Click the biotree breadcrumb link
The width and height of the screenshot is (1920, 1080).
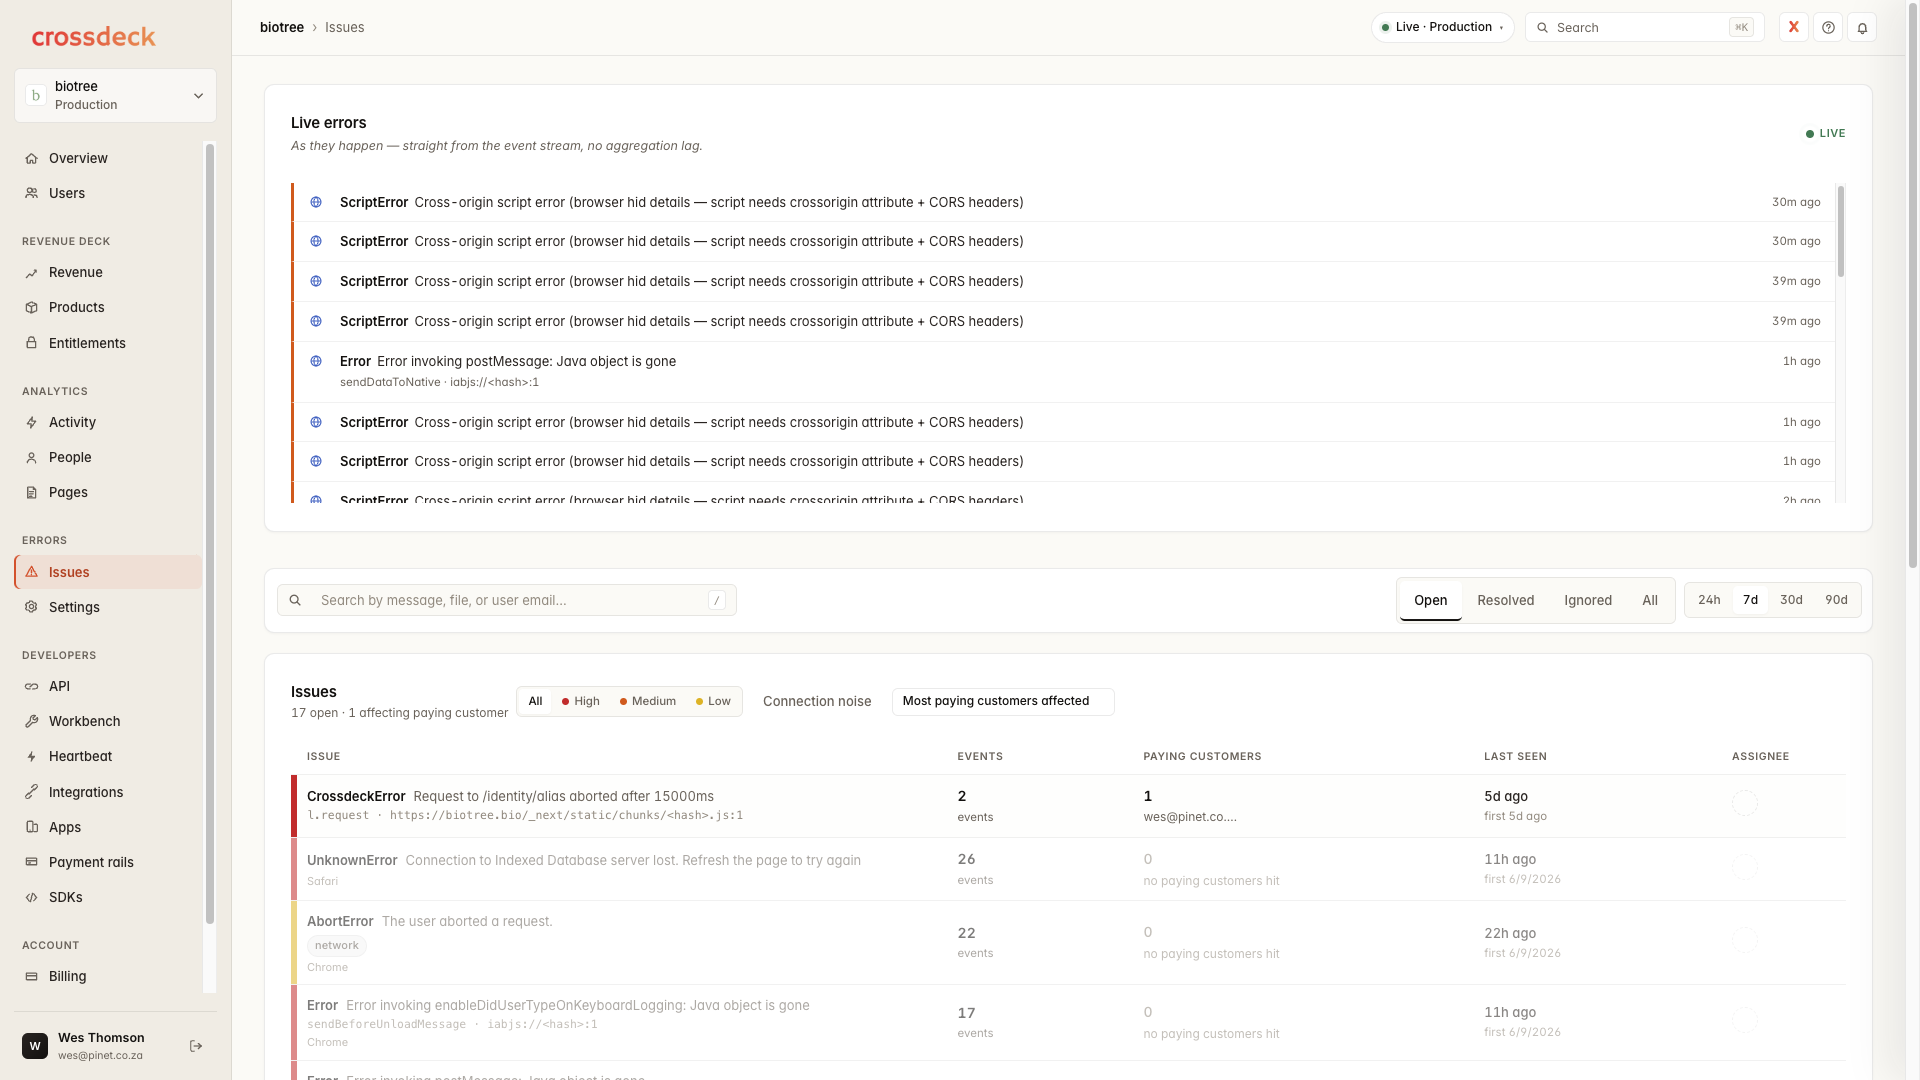282,28
